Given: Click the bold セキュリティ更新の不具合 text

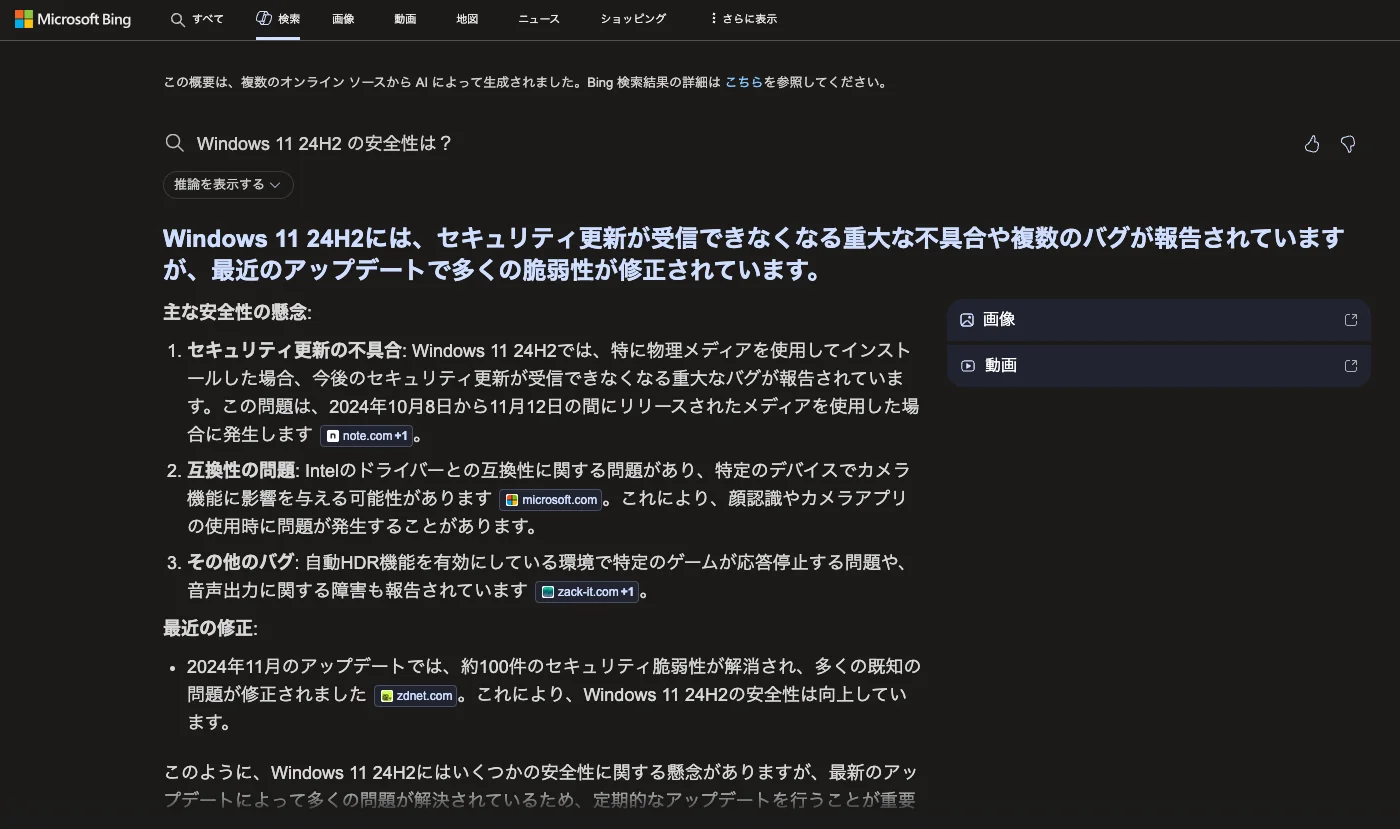Looking at the screenshot, I should (x=294, y=350).
